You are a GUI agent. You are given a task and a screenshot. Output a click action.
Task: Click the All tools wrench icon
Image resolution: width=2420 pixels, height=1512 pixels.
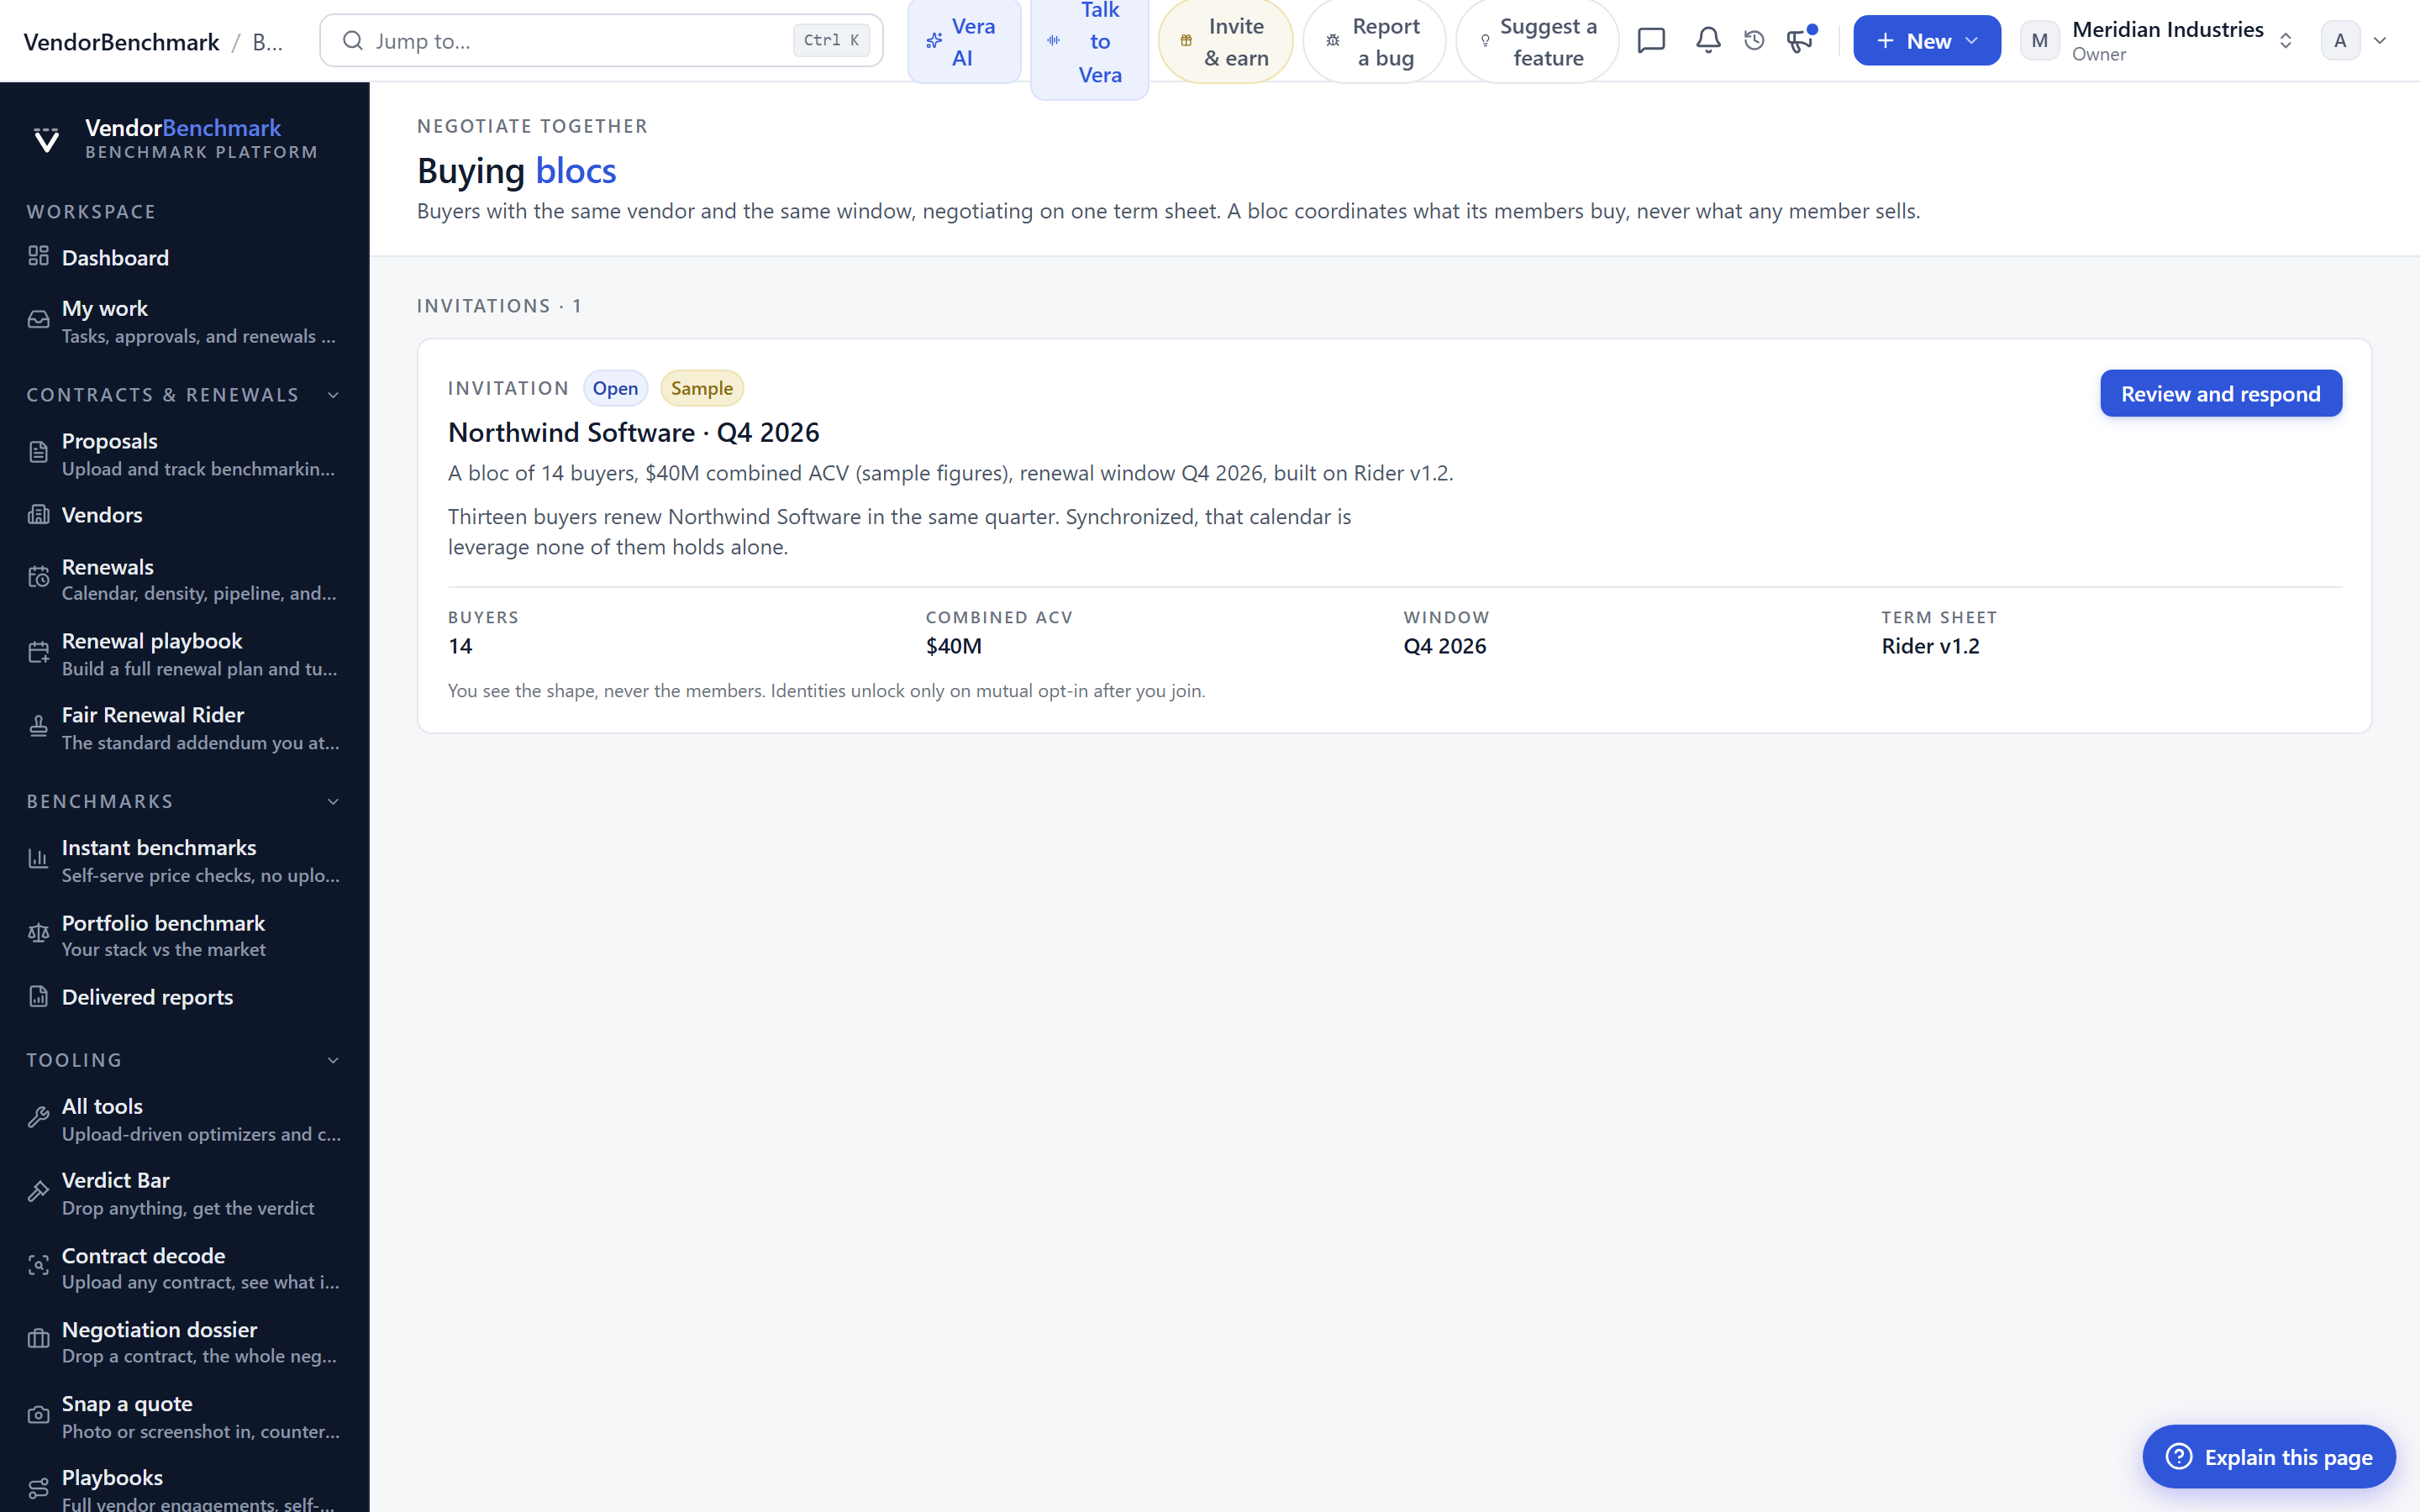[x=38, y=1118]
